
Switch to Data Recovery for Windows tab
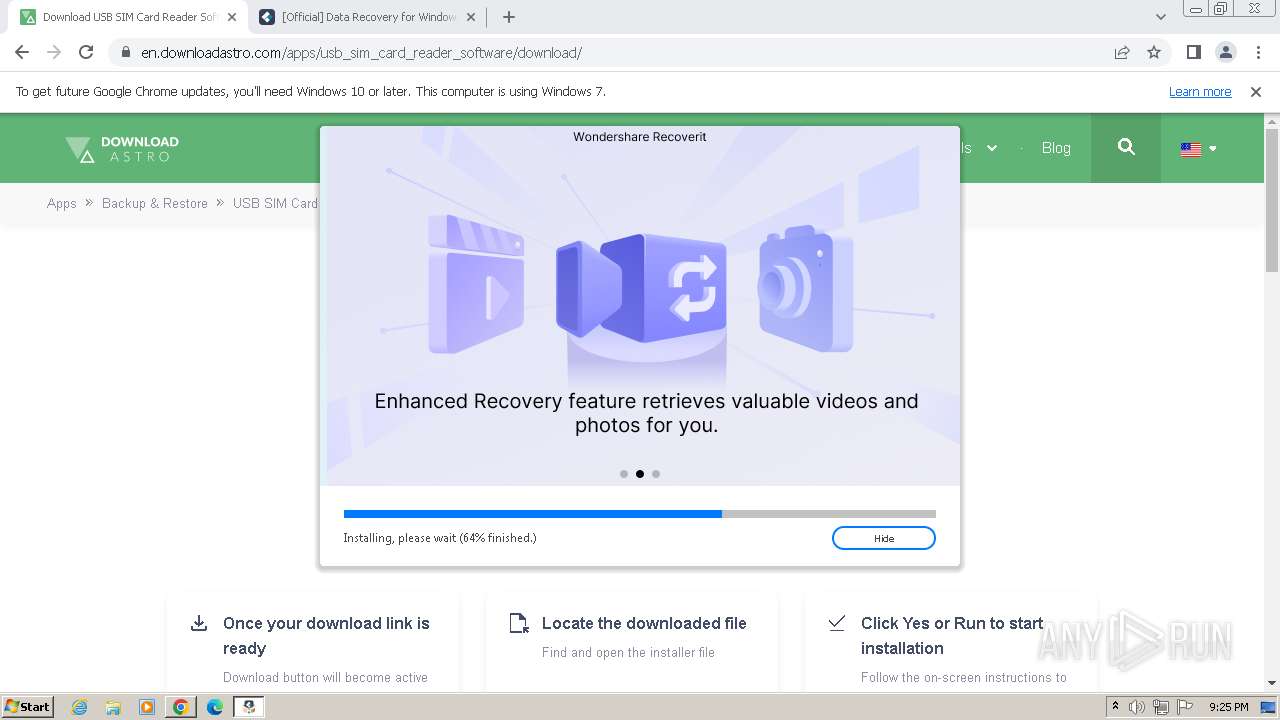[368, 17]
